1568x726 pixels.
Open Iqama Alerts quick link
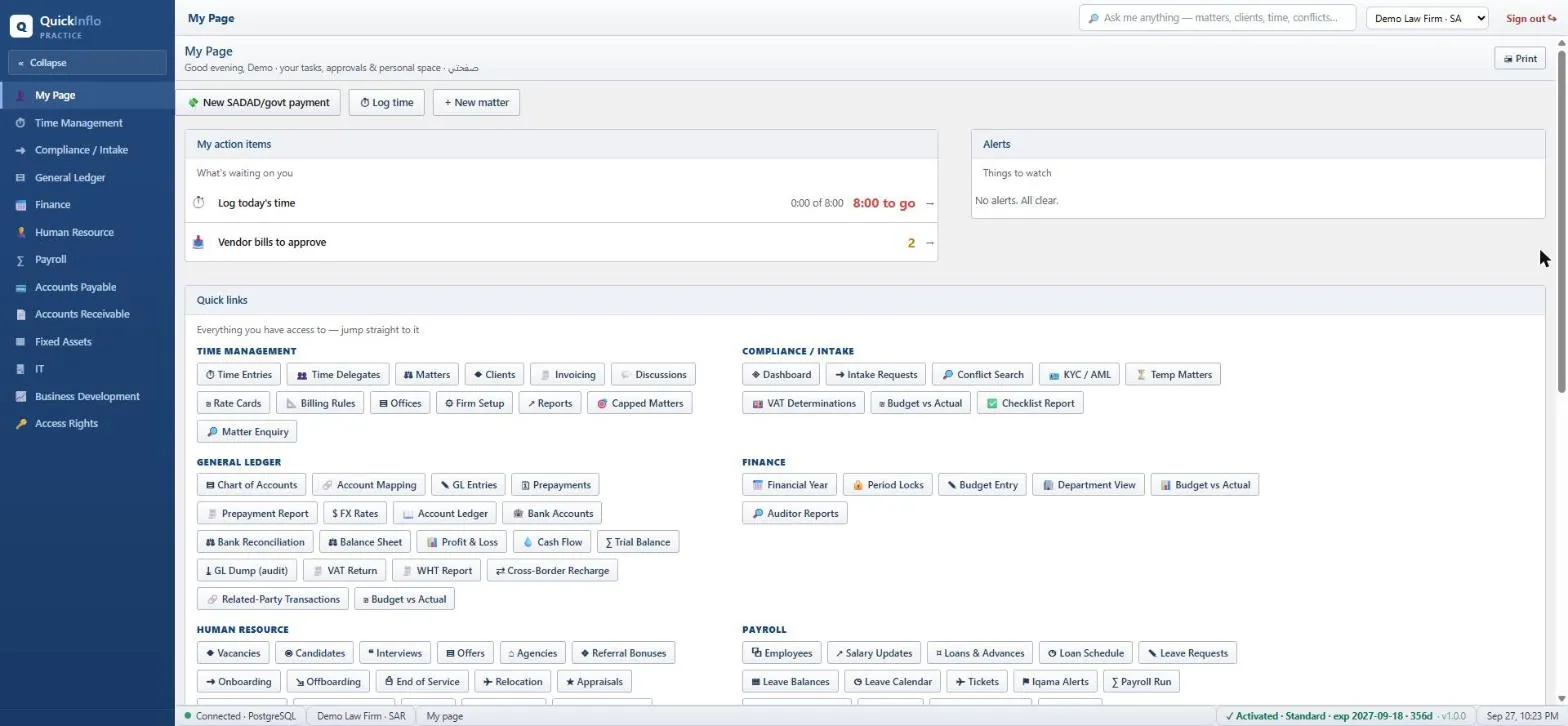click(x=1055, y=682)
